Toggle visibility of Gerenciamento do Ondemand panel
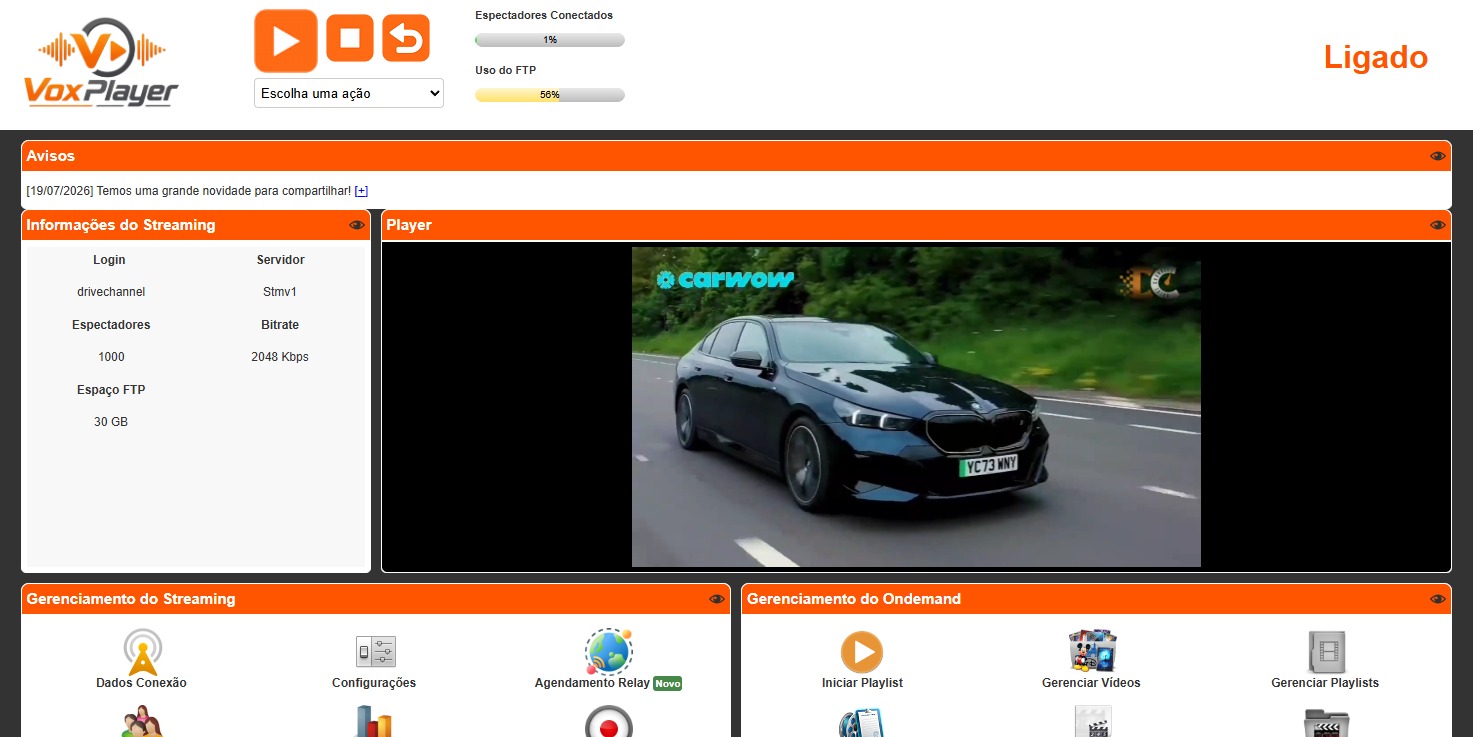The height and width of the screenshot is (737, 1473). pyautogui.click(x=1438, y=599)
